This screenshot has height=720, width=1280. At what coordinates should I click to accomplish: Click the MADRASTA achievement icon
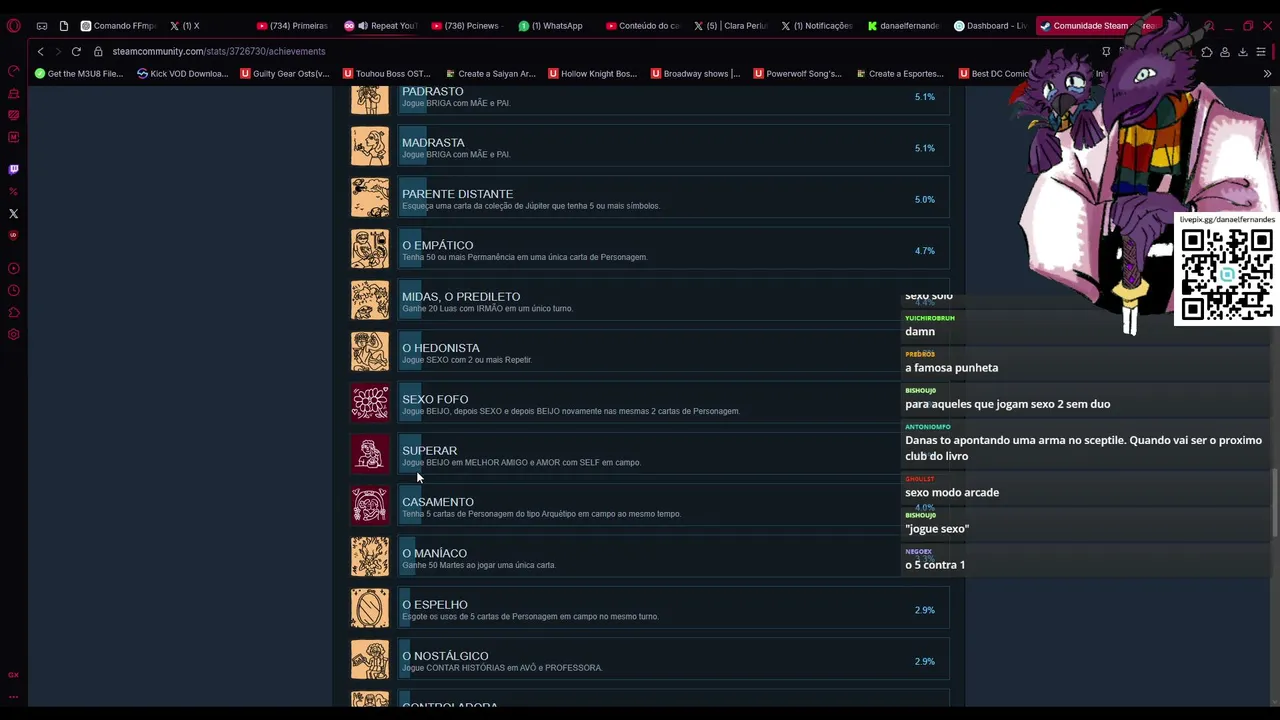(370, 147)
